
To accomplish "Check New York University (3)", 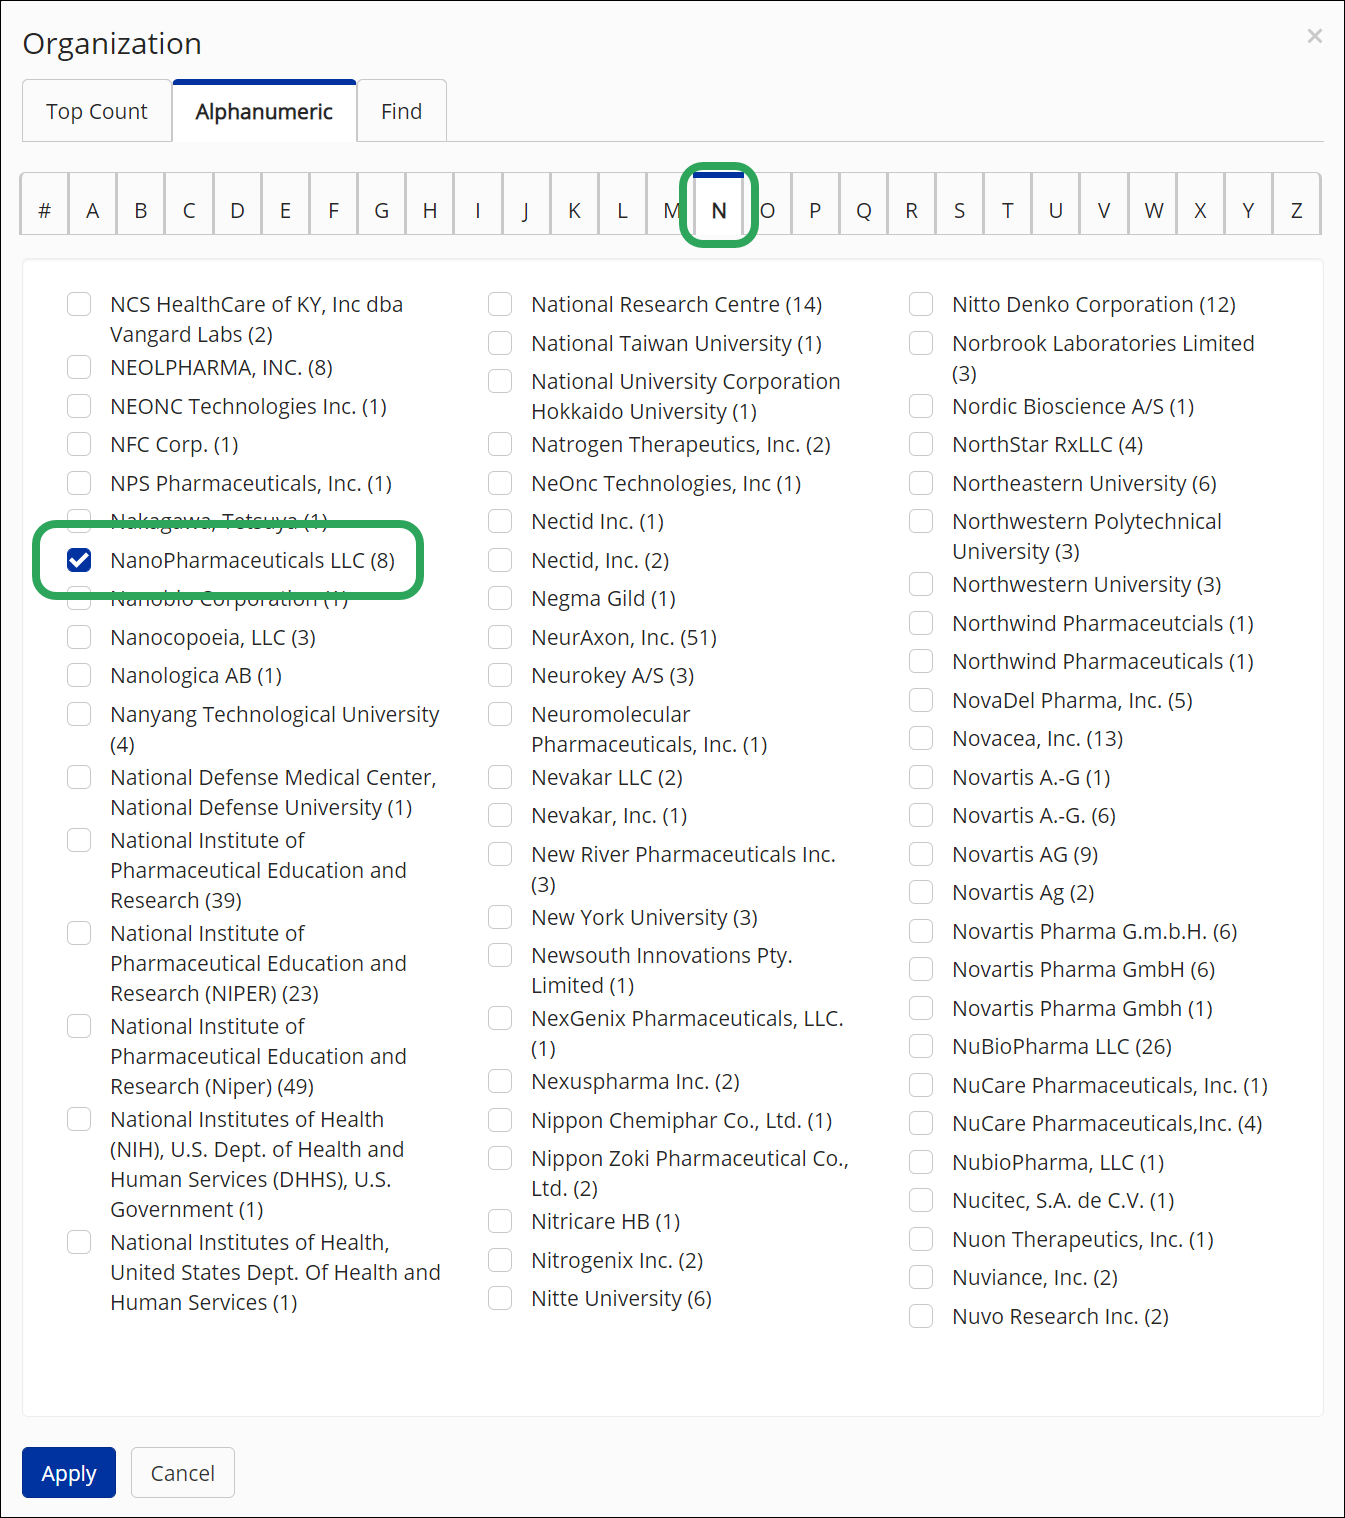I will [500, 917].
